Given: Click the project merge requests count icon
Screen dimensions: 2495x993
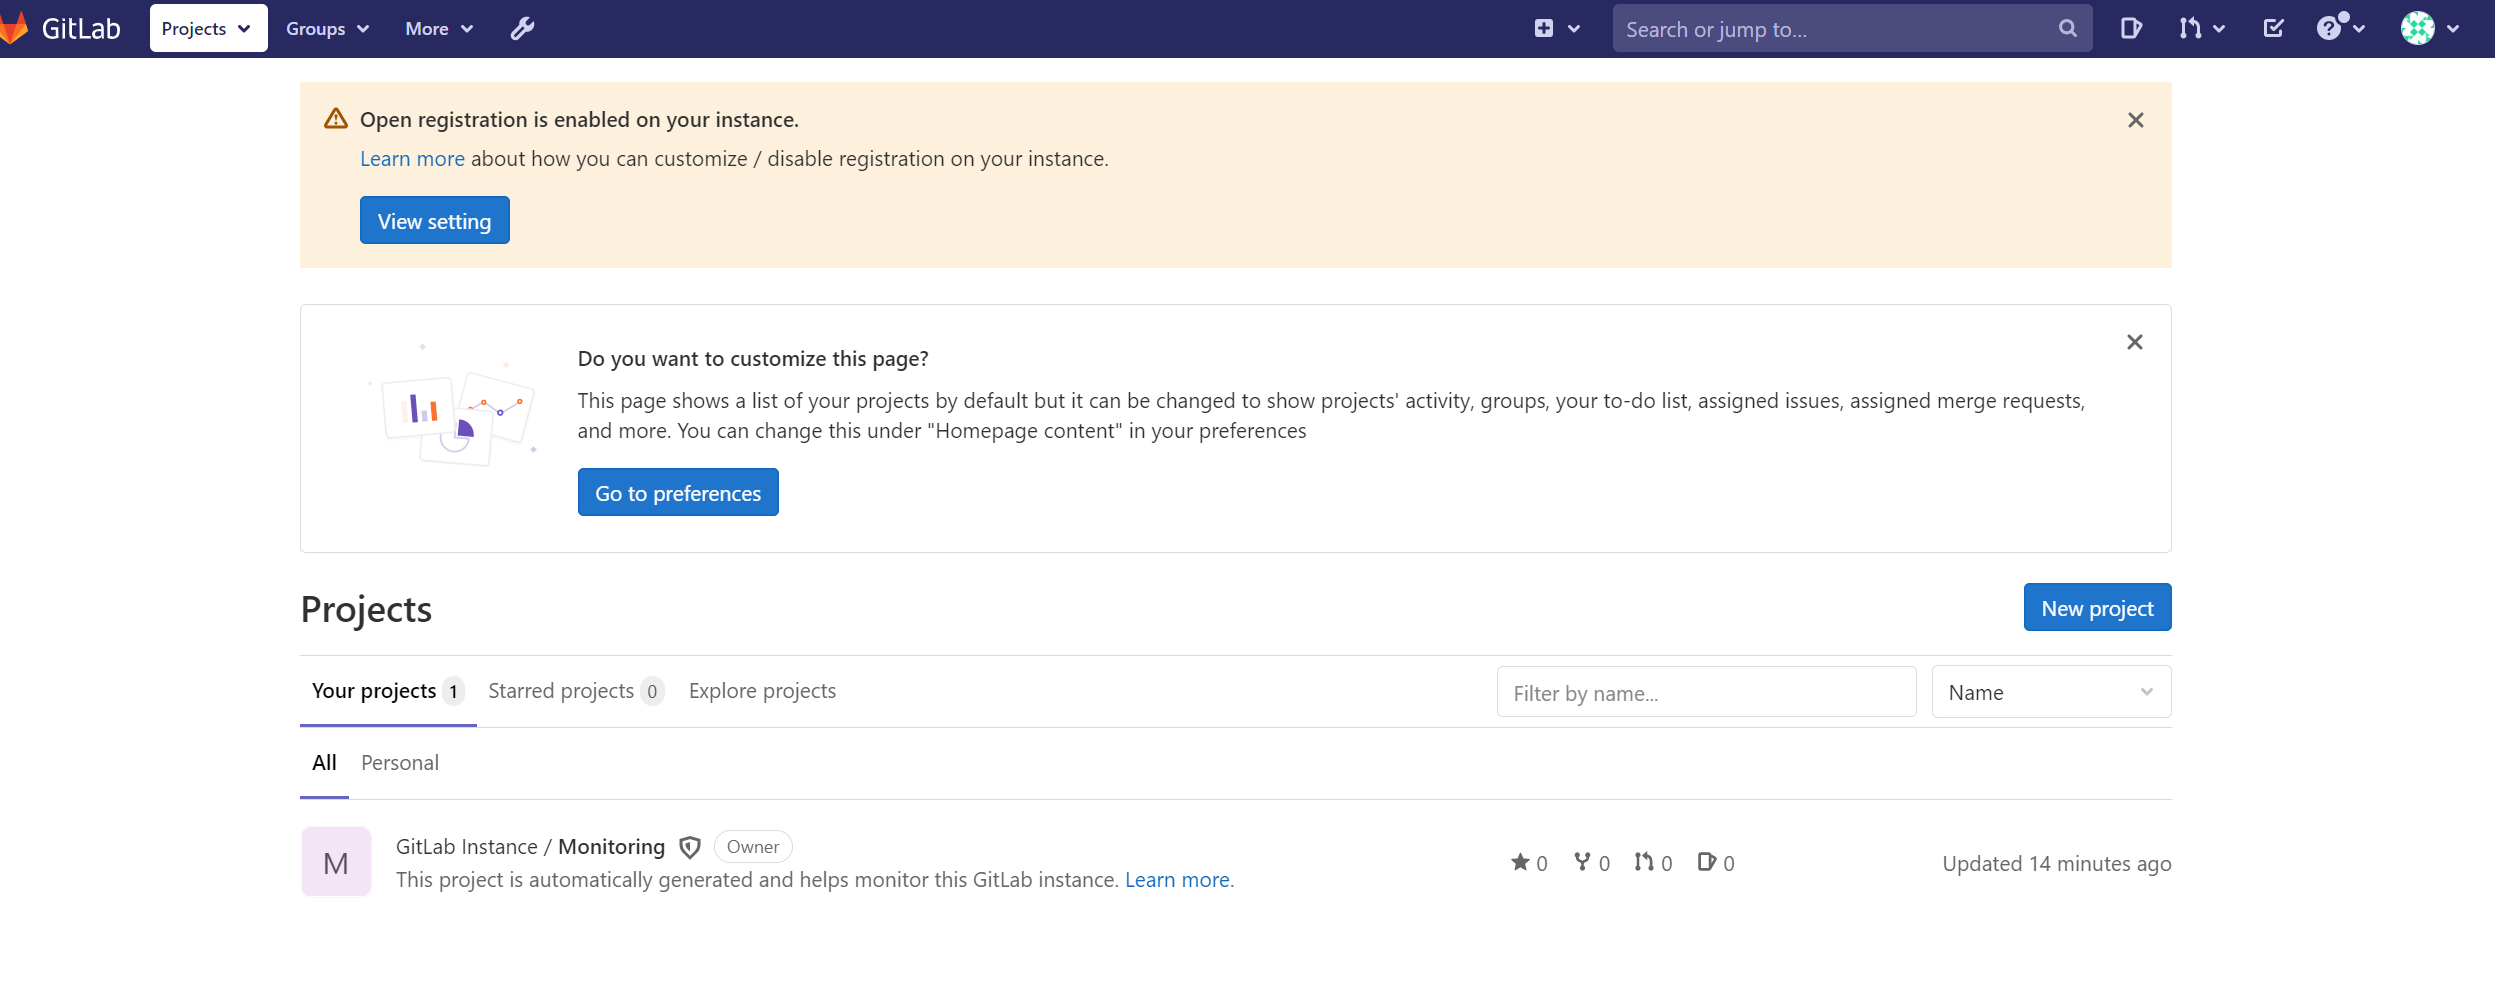Looking at the screenshot, I should 1644,862.
